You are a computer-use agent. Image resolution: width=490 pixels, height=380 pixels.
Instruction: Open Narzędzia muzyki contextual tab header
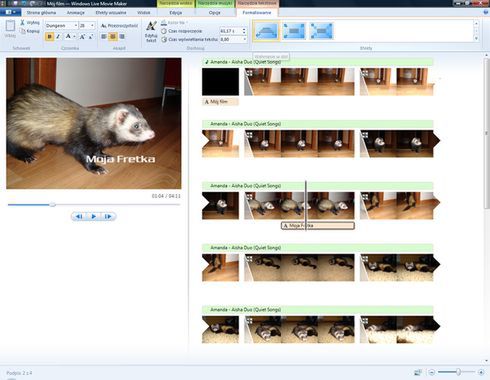pyautogui.click(x=215, y=3)
